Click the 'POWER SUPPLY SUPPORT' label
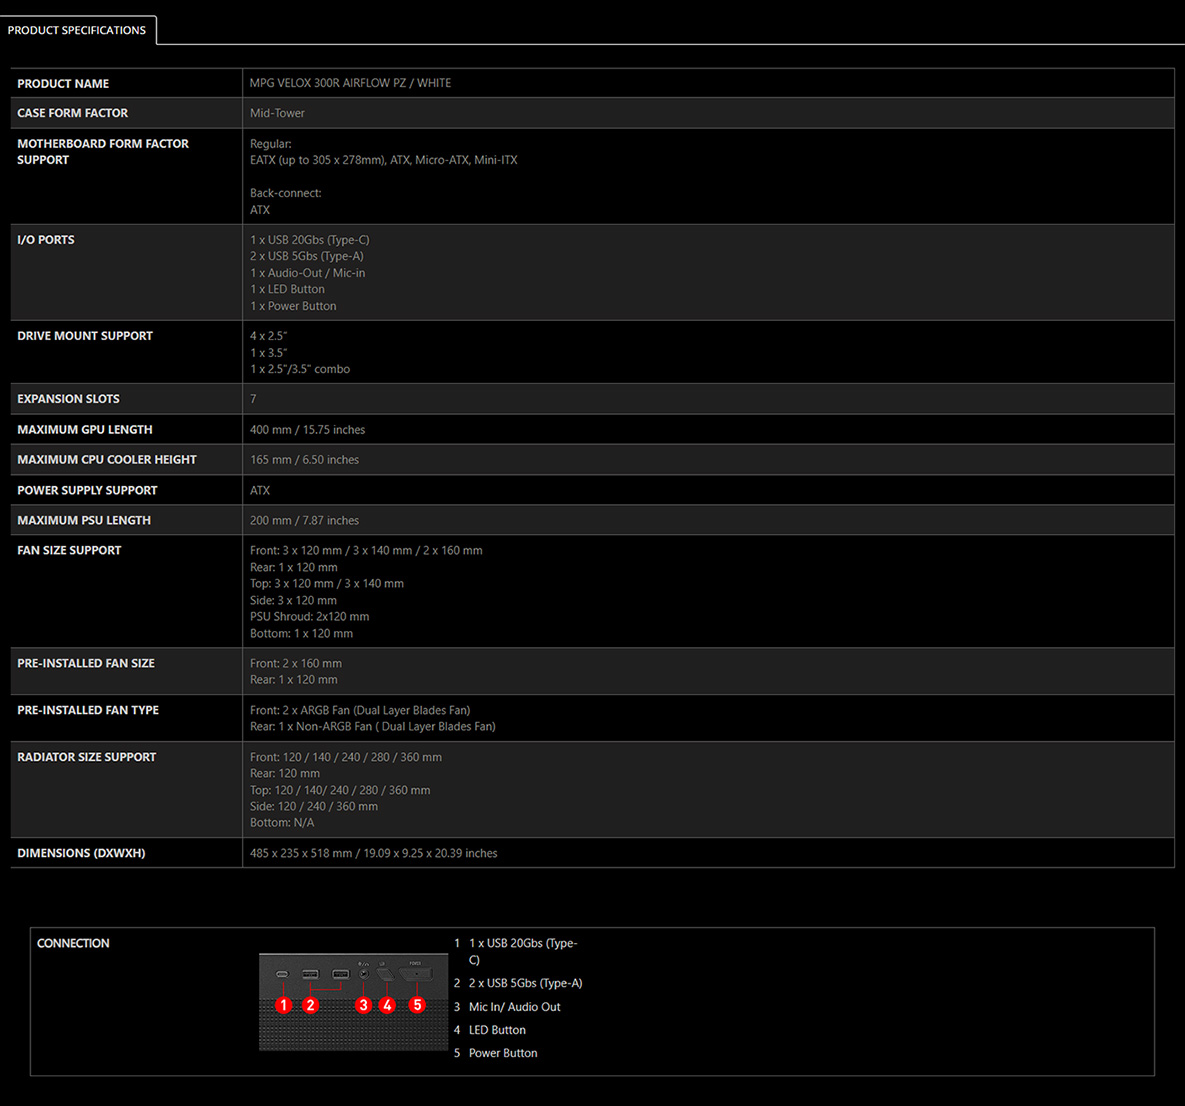 click(87, 491)
